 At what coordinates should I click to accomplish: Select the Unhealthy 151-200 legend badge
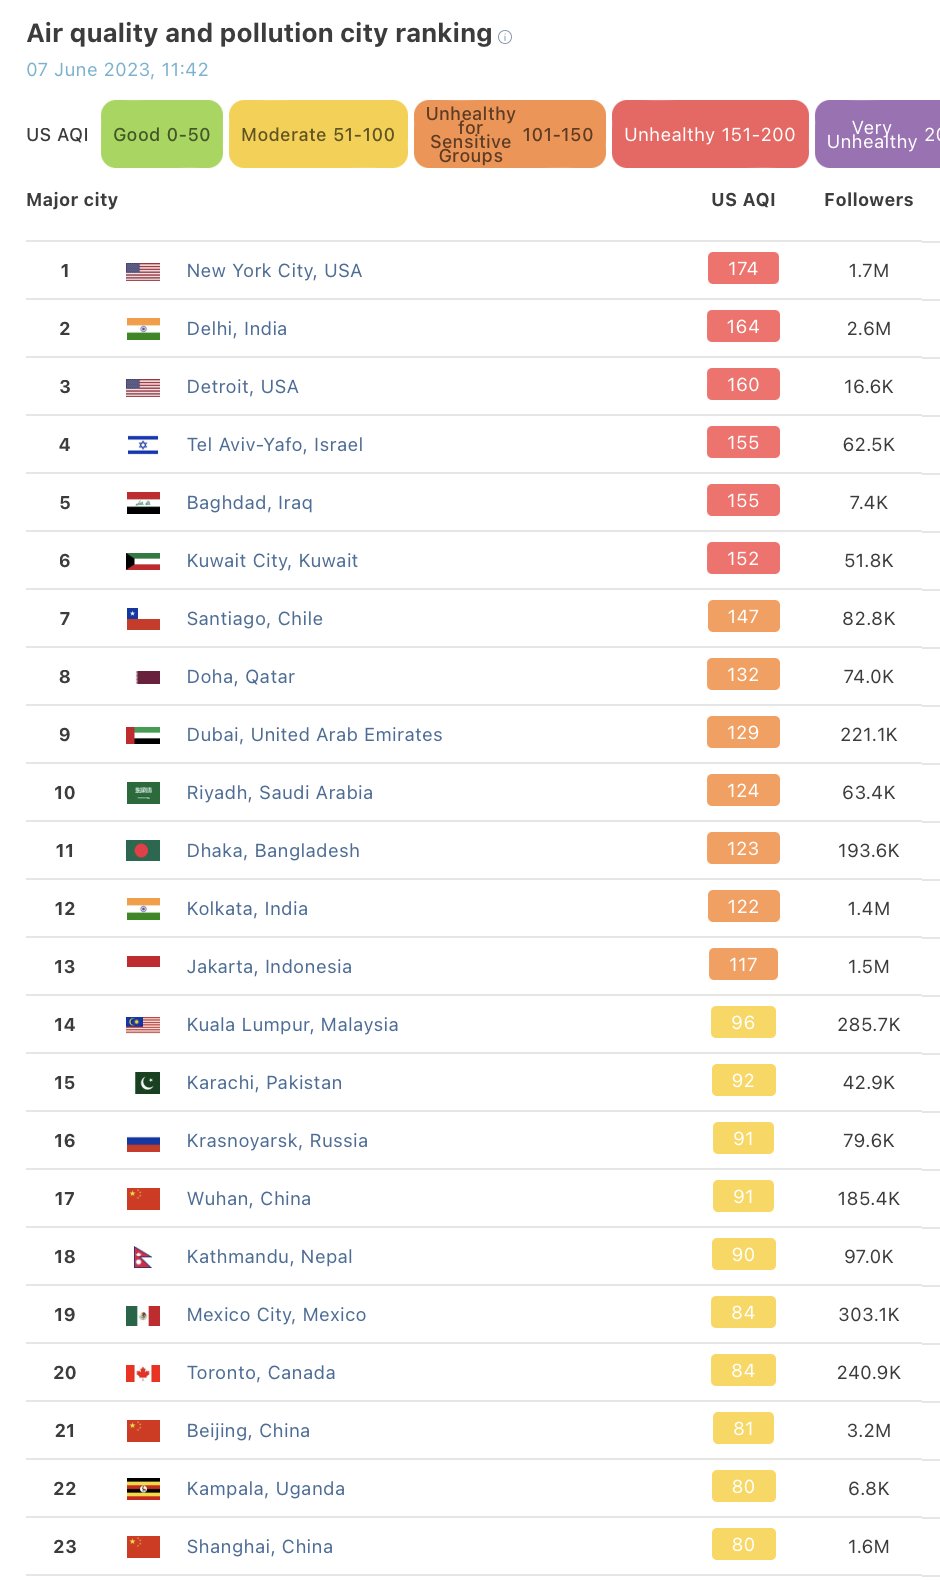point(710,134)
